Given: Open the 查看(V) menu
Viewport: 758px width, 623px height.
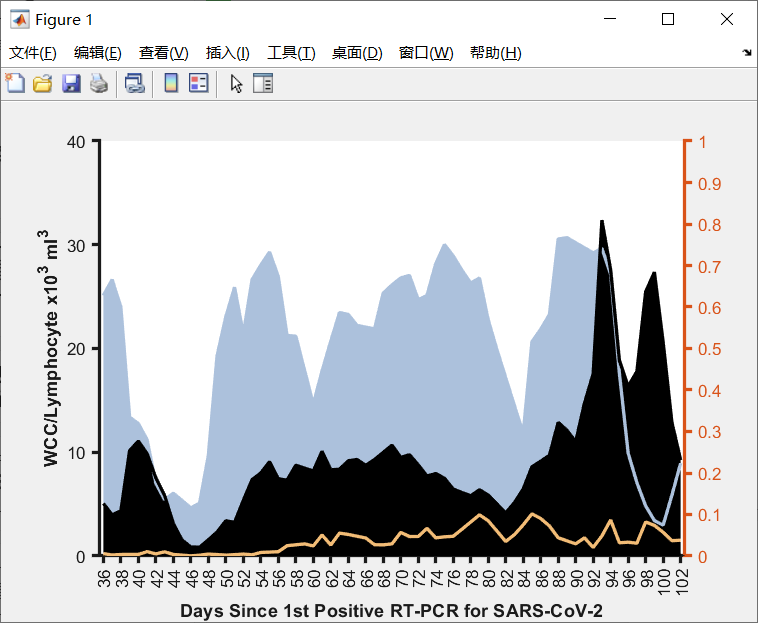Looking at the screenshot, I should click(x=163, y=53).
